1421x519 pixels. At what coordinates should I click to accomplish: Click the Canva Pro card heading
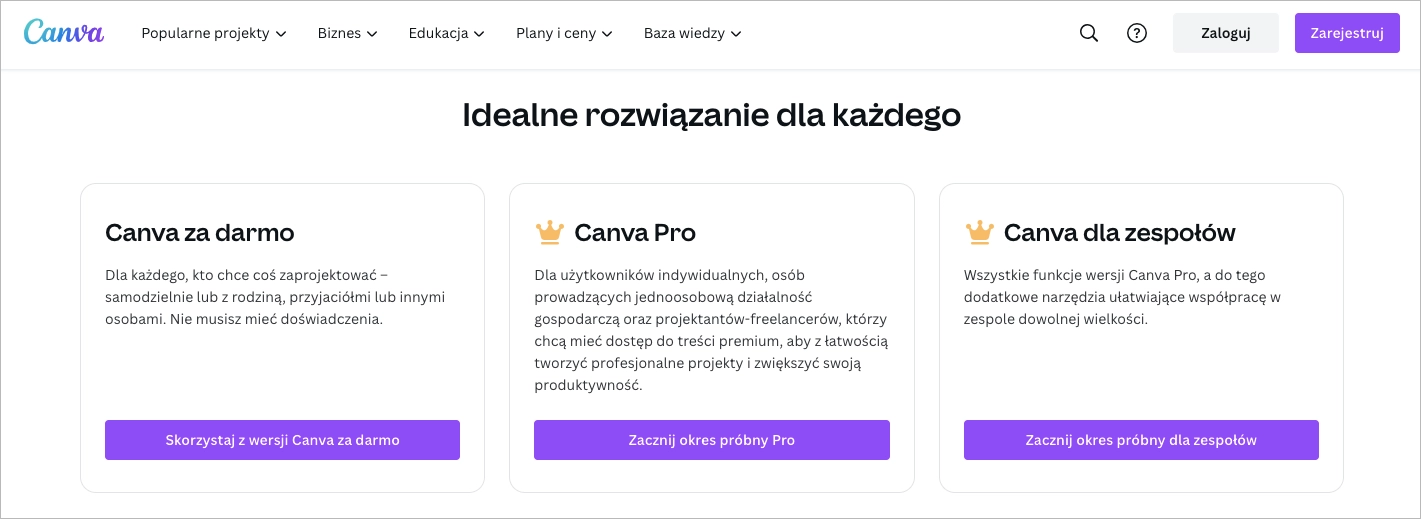point(635,233)
